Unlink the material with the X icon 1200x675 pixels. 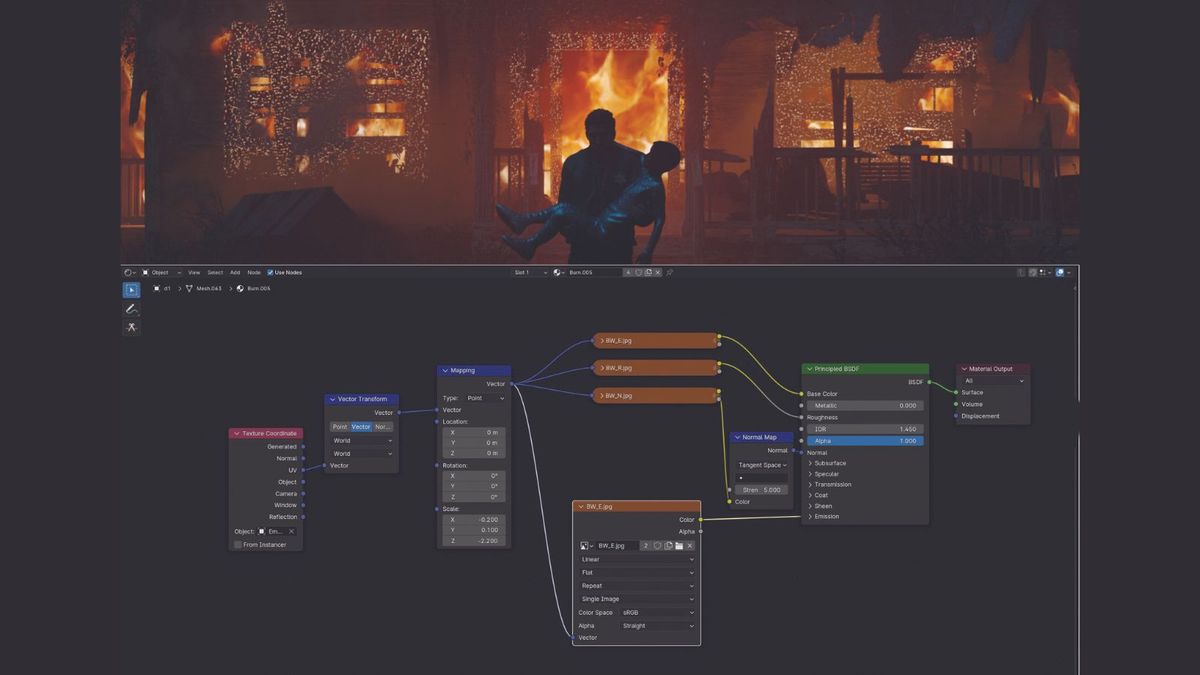tap(657, 272)
